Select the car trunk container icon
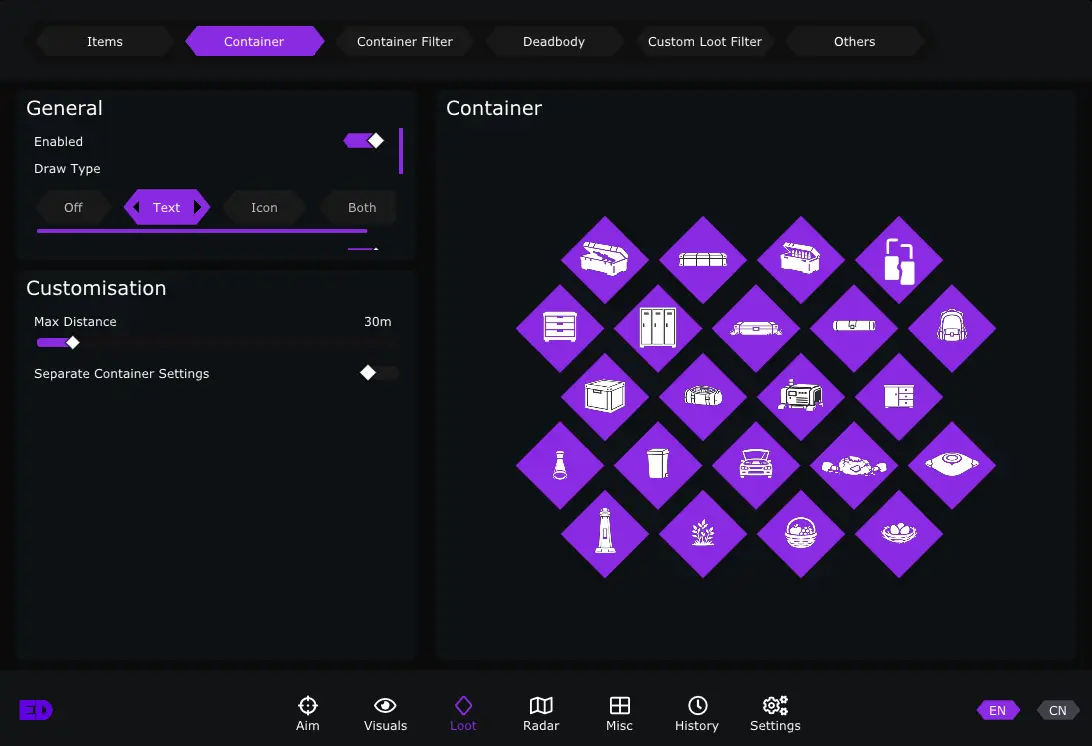 (x=755, y=465)
